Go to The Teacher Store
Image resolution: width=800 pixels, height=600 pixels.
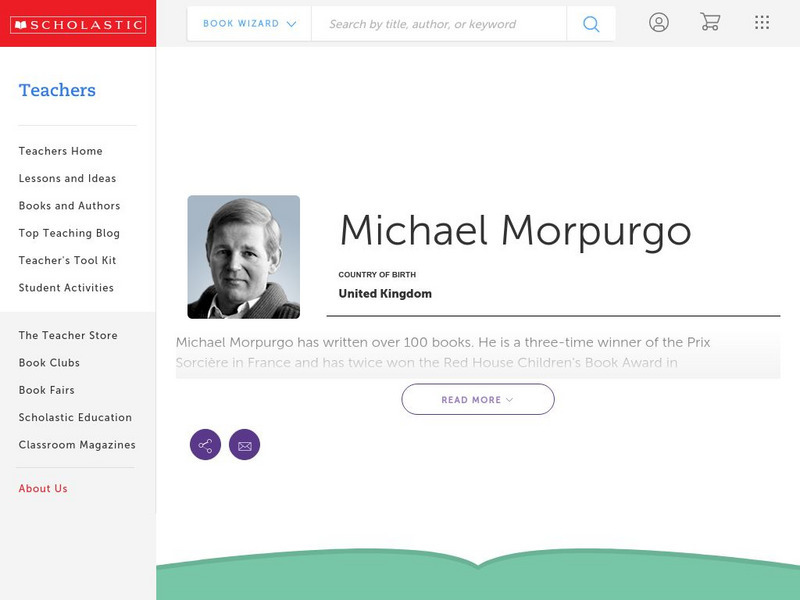[x=68, y=335]
